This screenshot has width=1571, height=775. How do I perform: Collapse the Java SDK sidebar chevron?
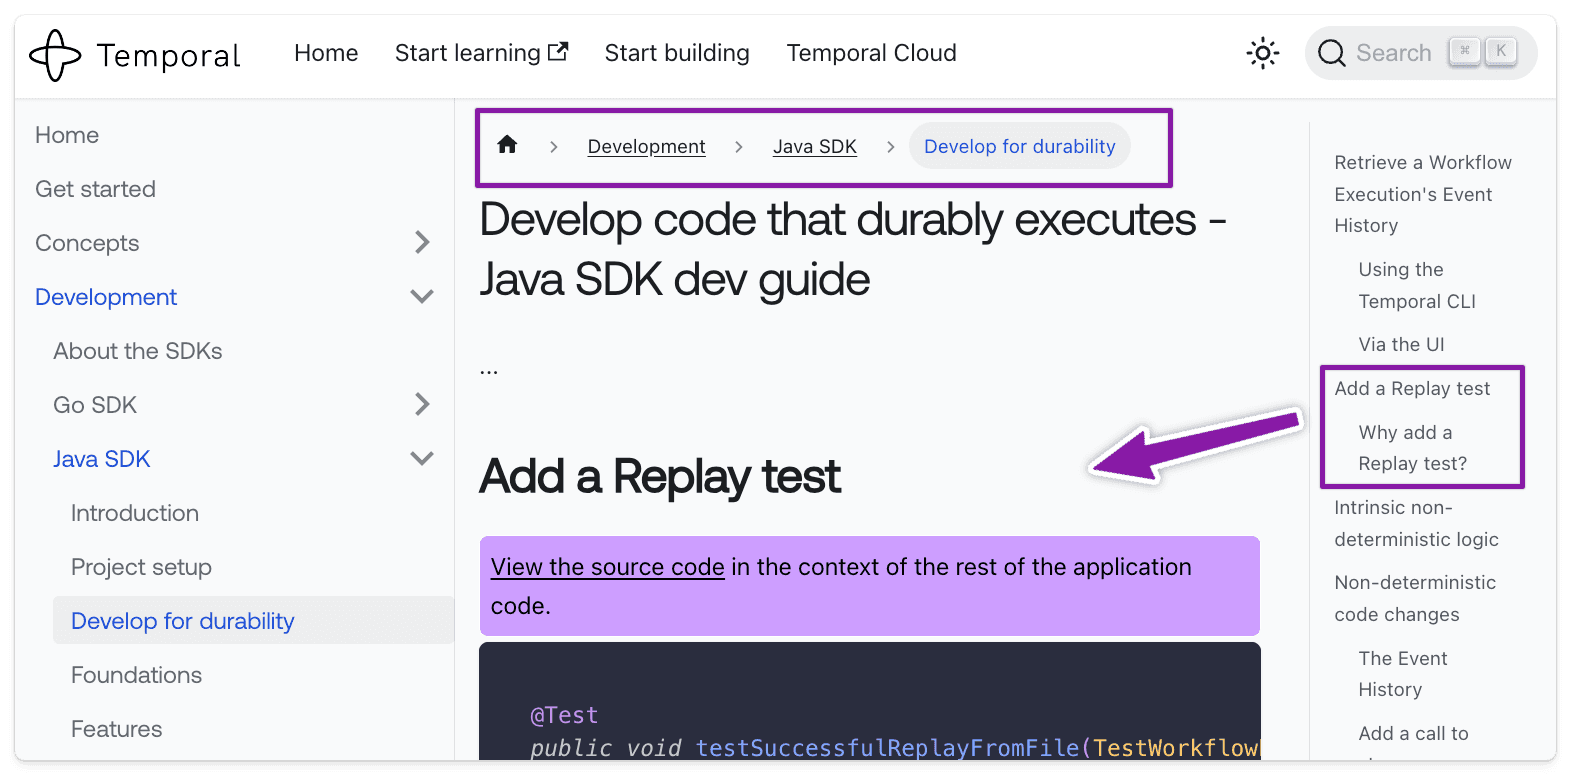[x=422, y=459]
